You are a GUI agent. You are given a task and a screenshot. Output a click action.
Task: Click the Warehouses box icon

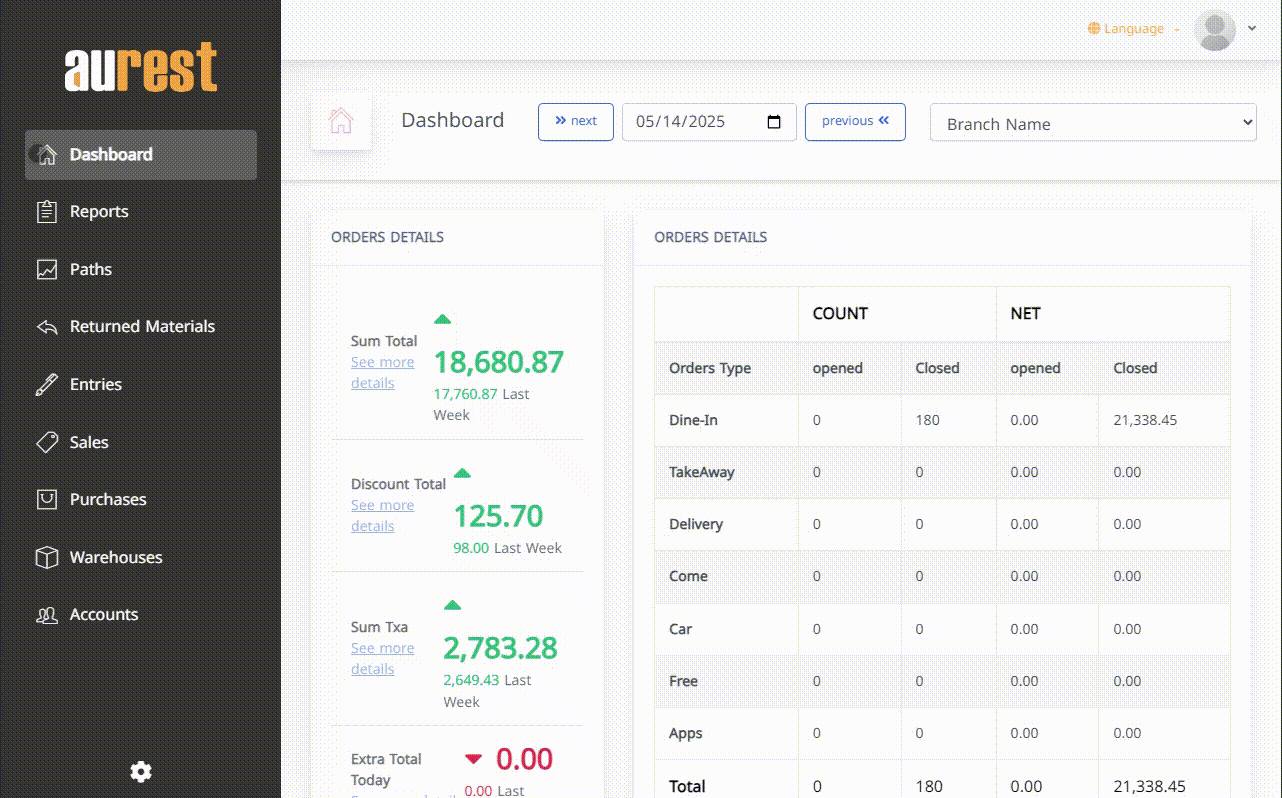[x=46, y=557]
